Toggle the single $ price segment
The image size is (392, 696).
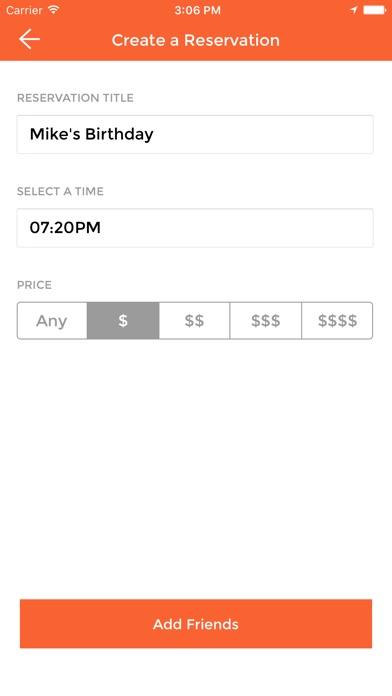pyautogui.click(x=123, y=320)
